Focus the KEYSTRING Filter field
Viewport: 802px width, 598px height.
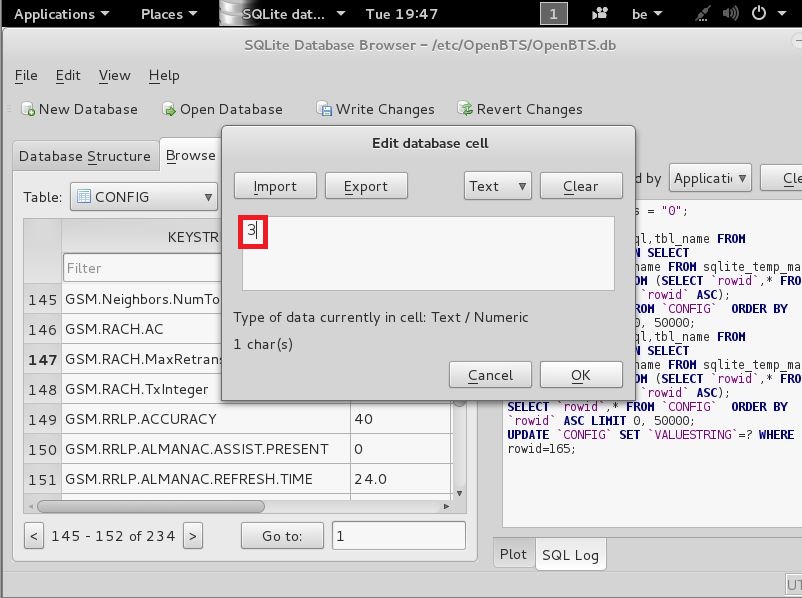tap(142, 268)
